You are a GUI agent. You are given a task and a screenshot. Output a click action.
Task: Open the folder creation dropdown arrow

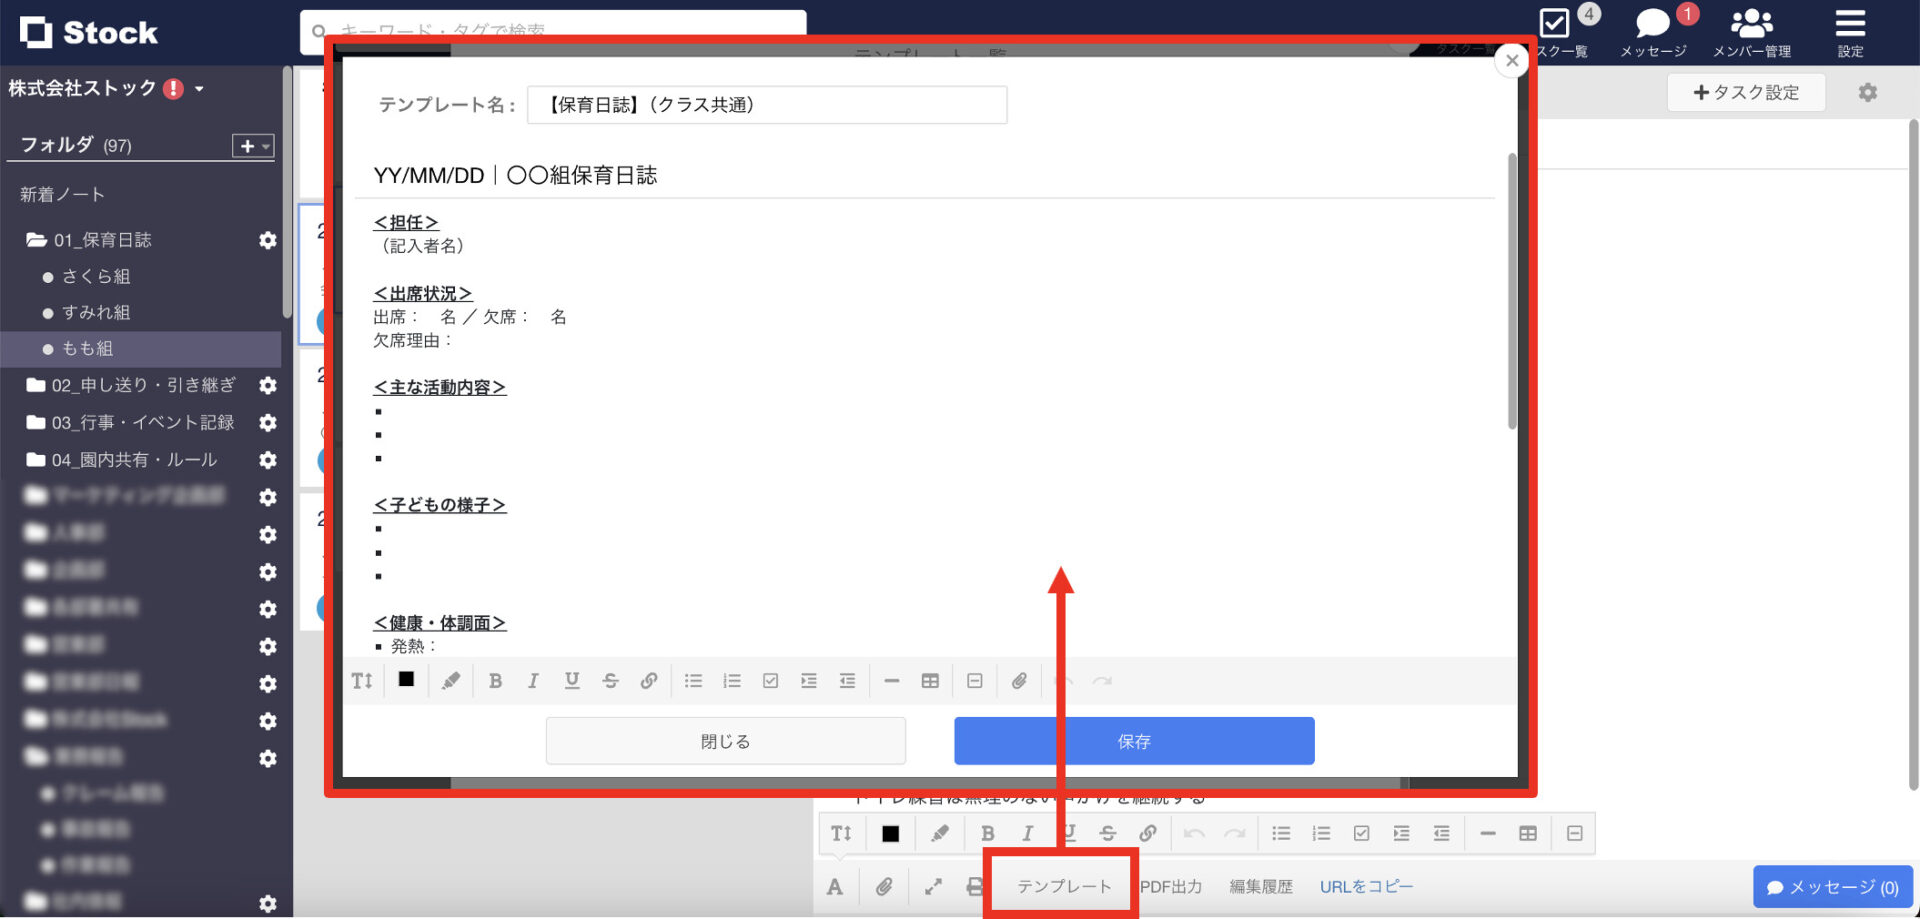click(x=263, y=146)
